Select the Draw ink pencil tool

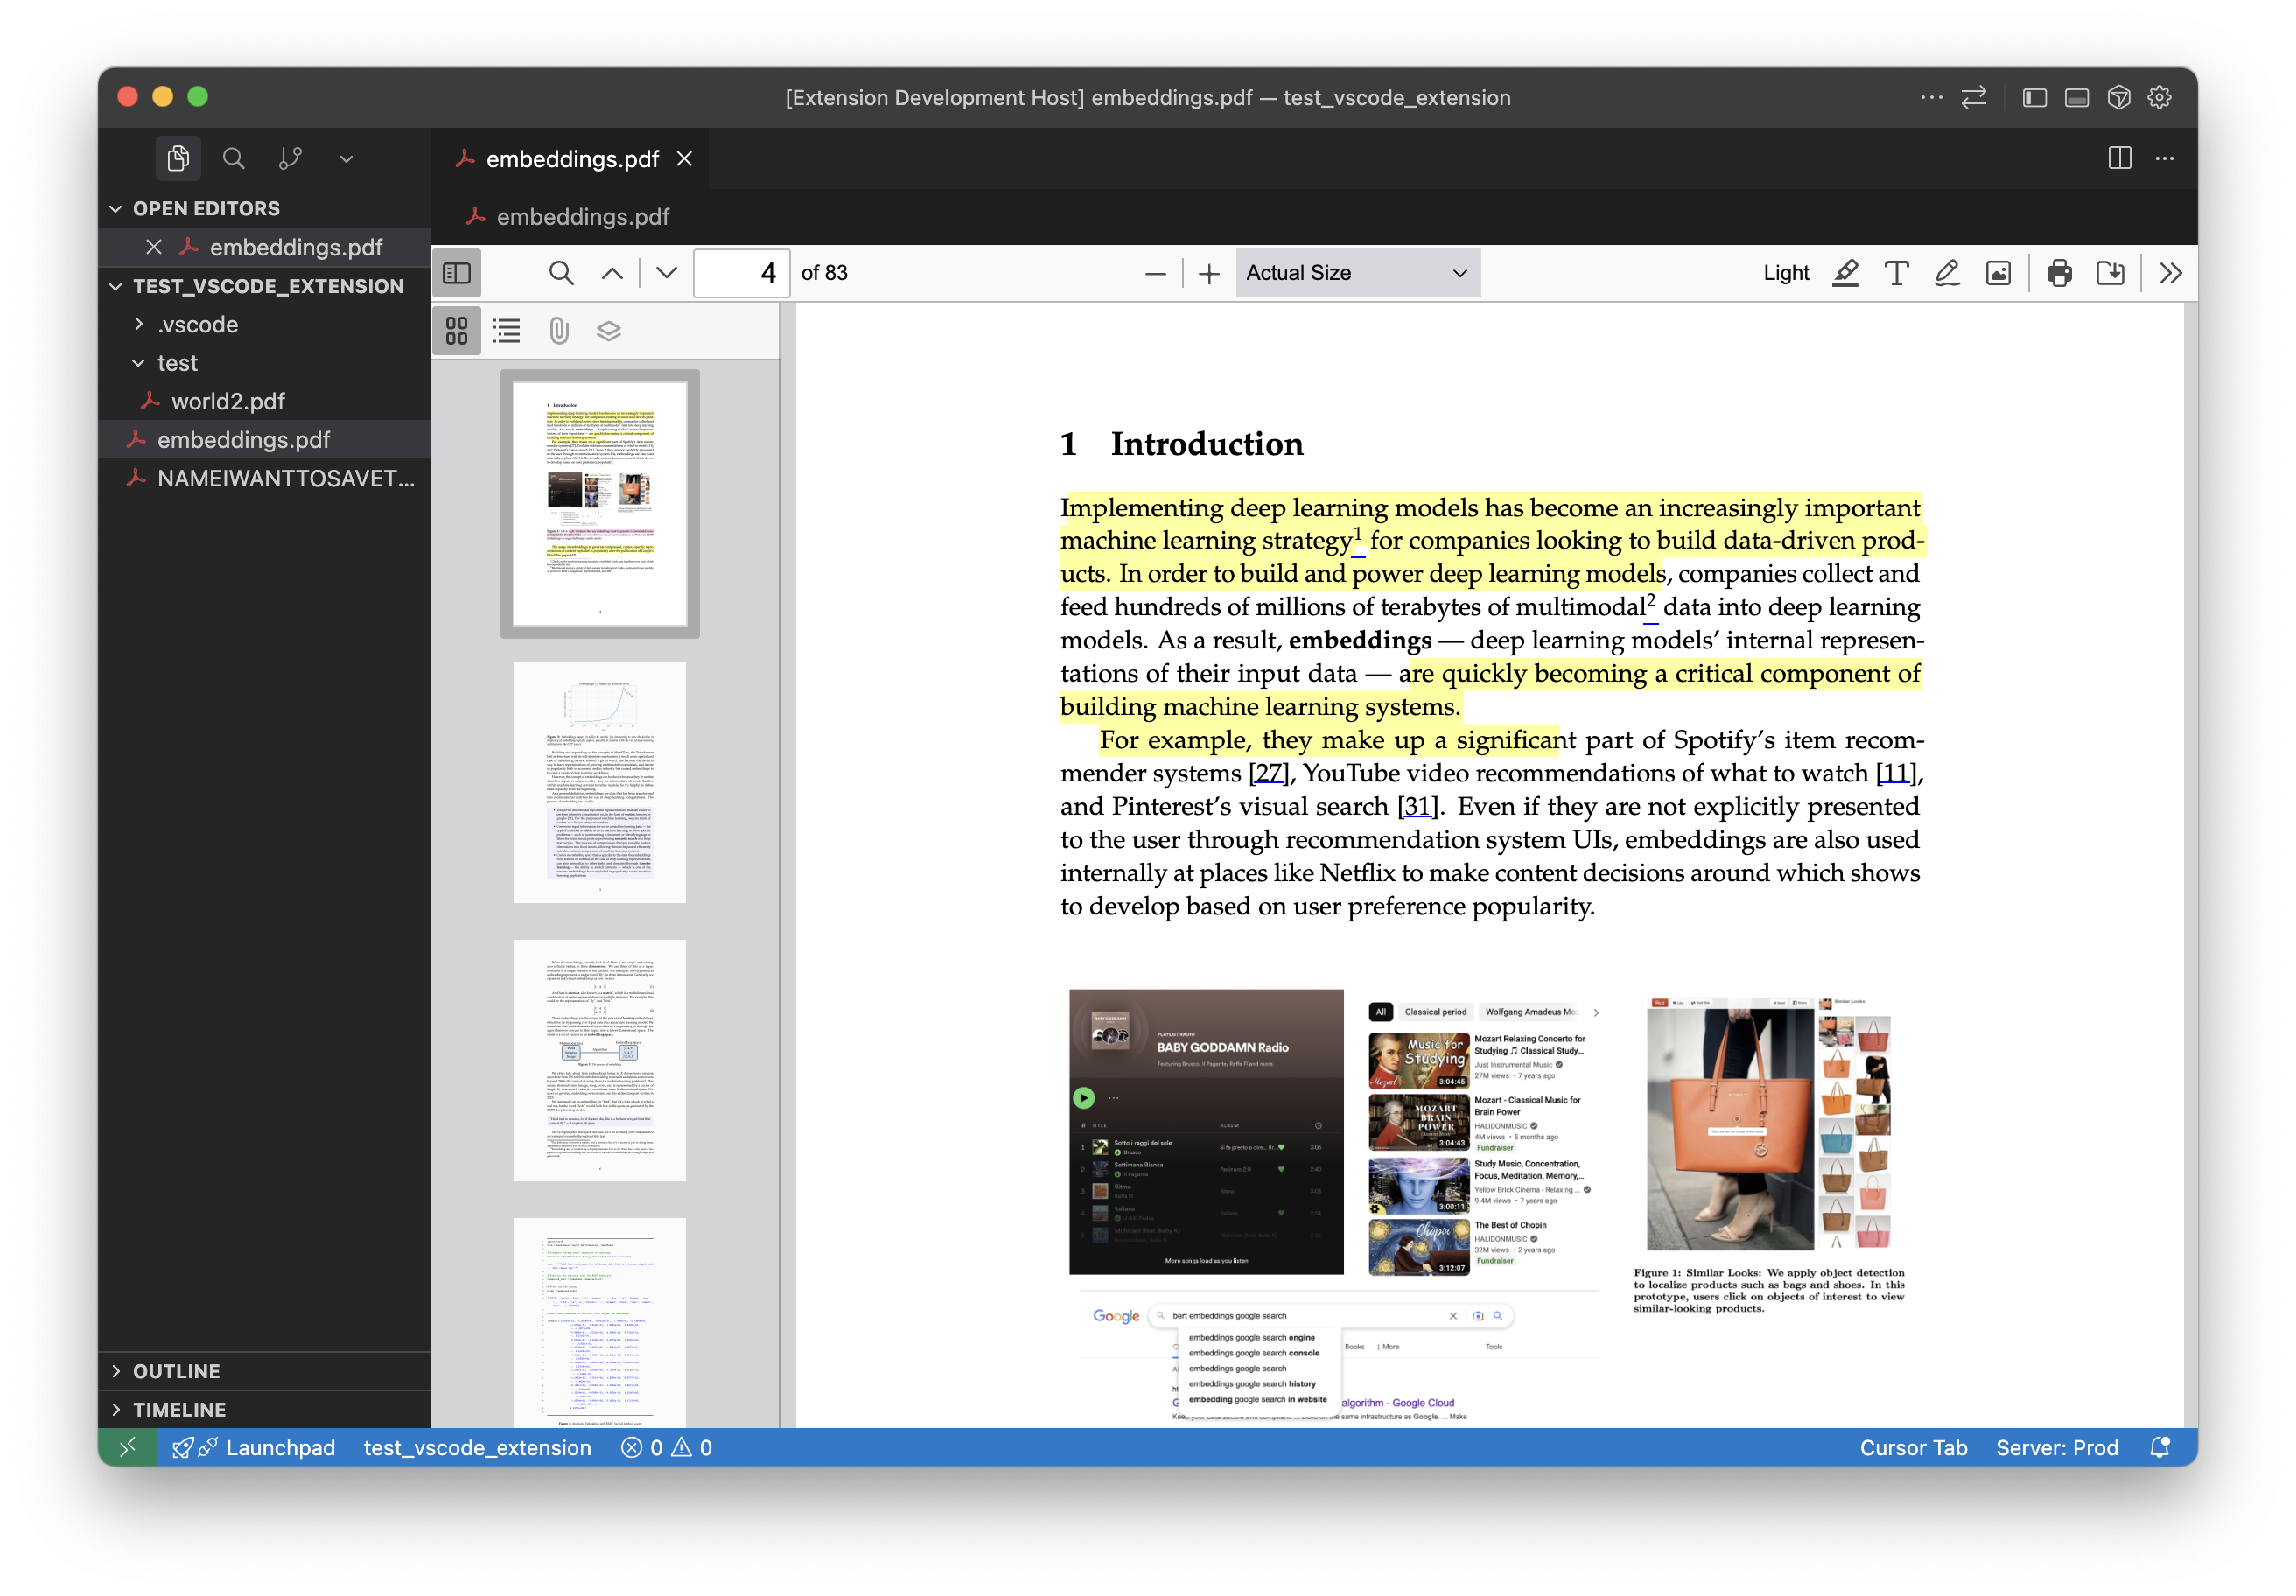tap(1946, 273)
